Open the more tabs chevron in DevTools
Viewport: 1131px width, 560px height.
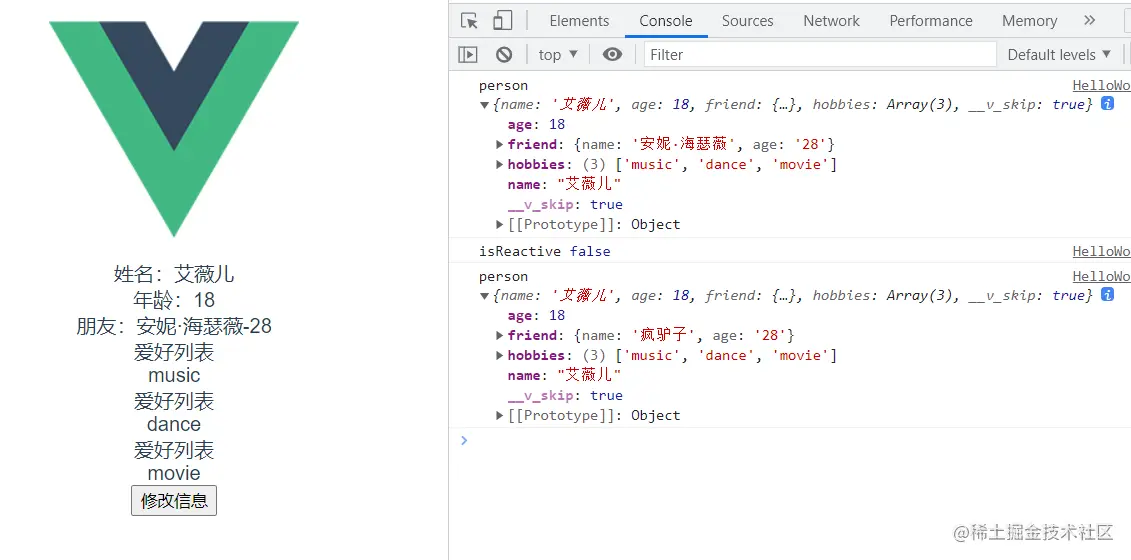[1089, 20]
